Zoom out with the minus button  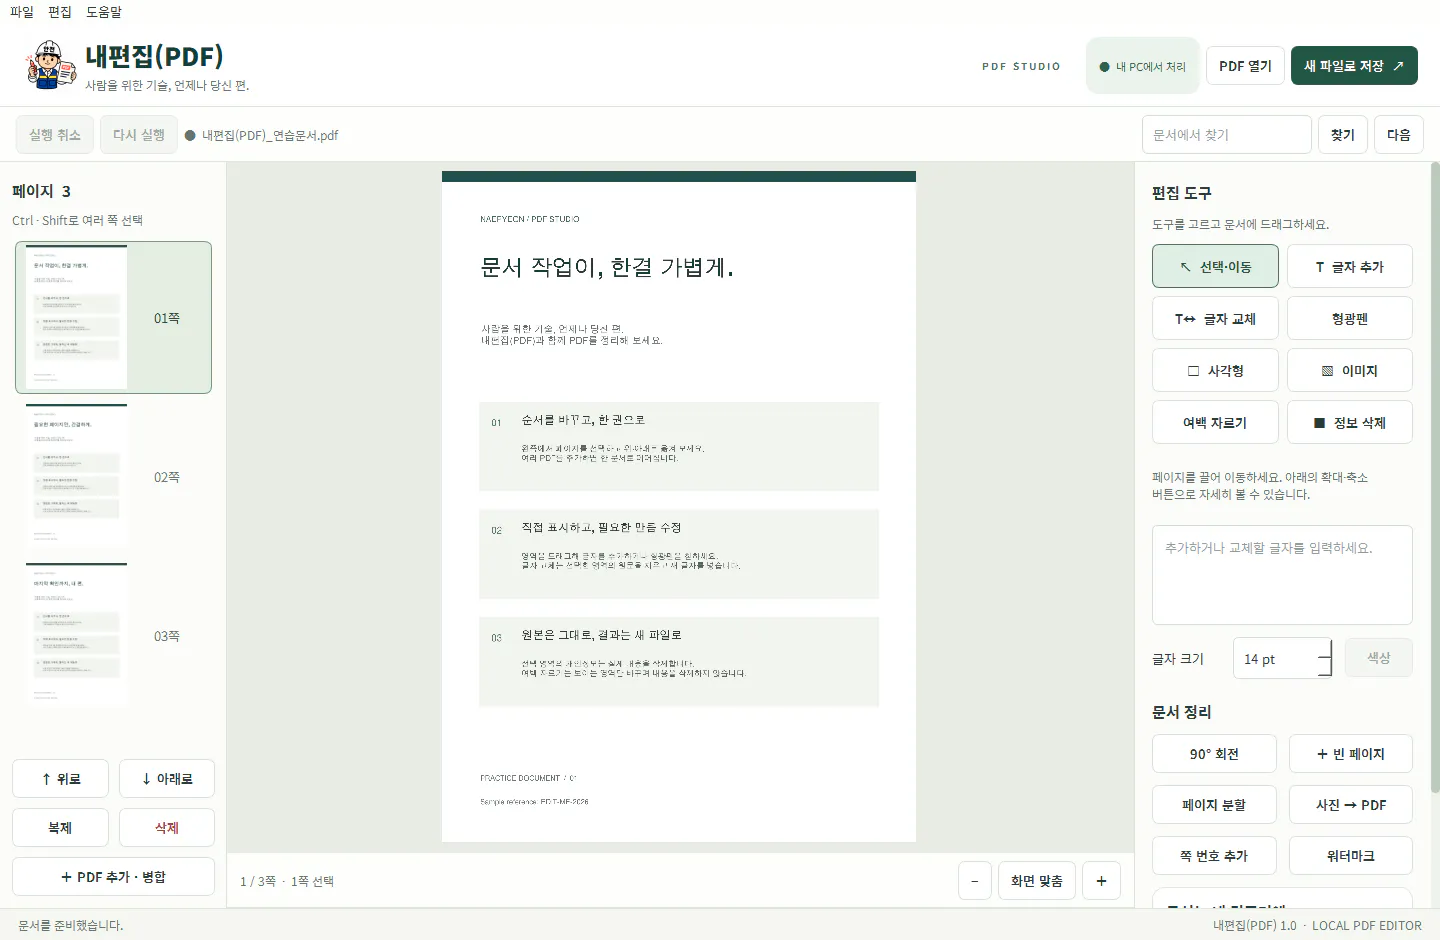click(975, 880)
